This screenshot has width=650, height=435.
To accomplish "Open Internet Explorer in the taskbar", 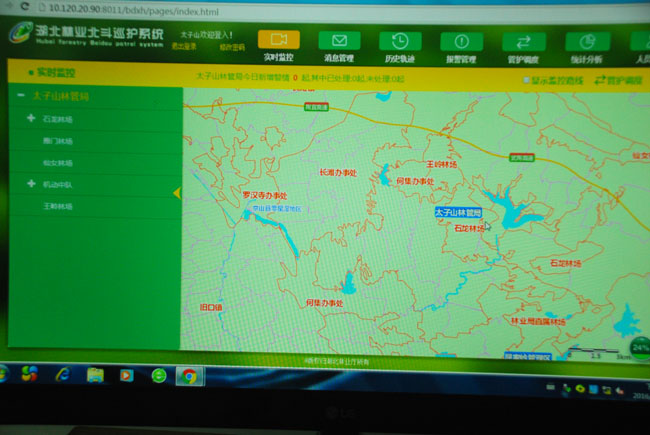I will pos(62,374).
